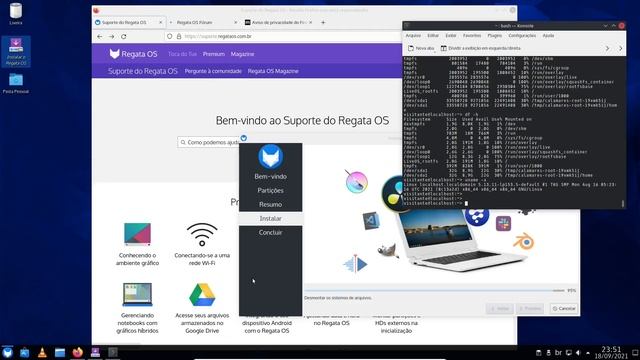Expand hidden system tray icons
The image size is (640, 360).
588,353
